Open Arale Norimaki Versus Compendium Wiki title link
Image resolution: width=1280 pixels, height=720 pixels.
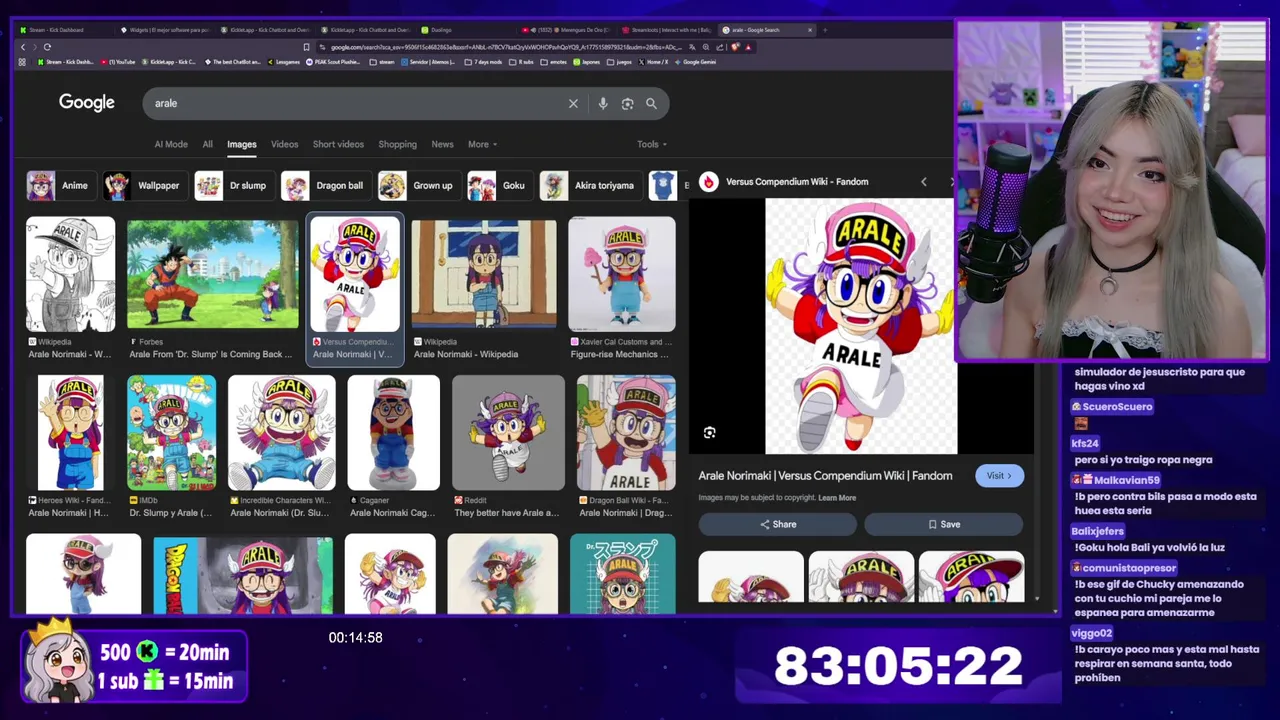[825, 476]
